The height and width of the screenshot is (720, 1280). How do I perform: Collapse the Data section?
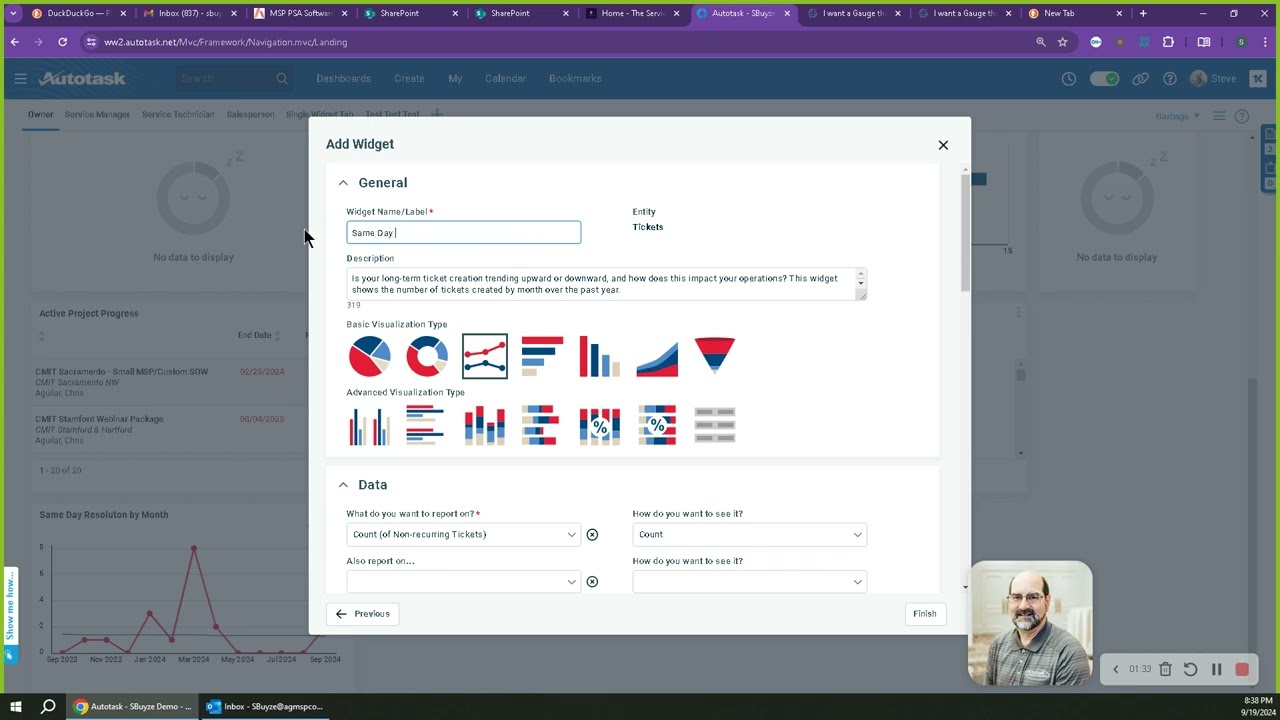pyautogui.click(x=343, y=485)
